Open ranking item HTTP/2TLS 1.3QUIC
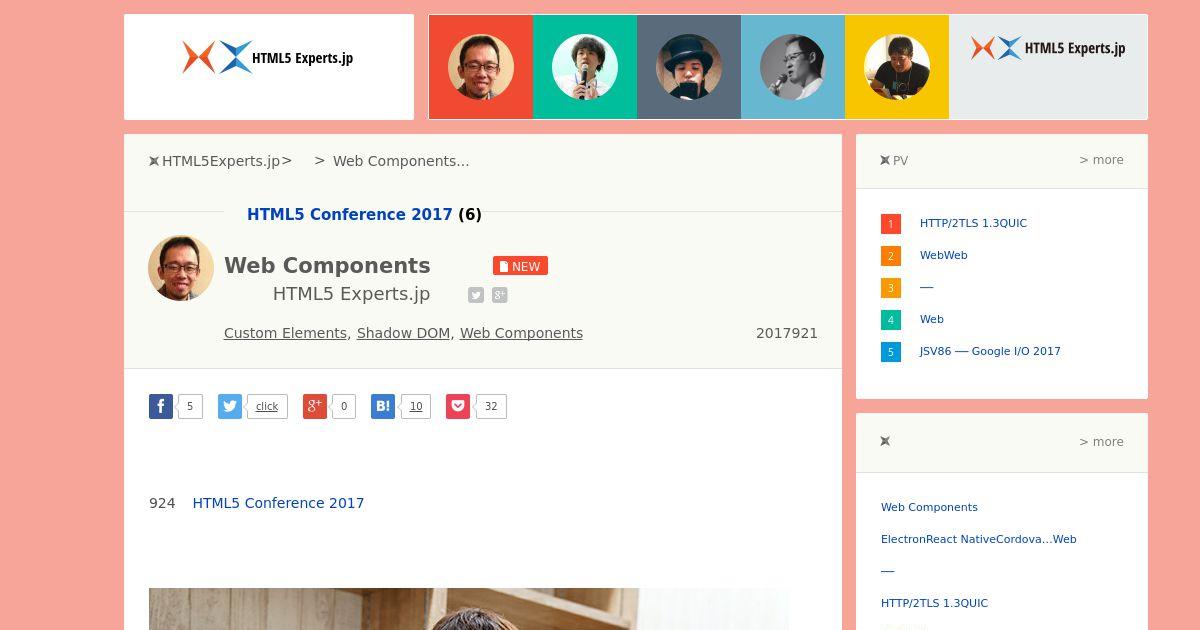Screen dimensions: 1200x630 973,223
